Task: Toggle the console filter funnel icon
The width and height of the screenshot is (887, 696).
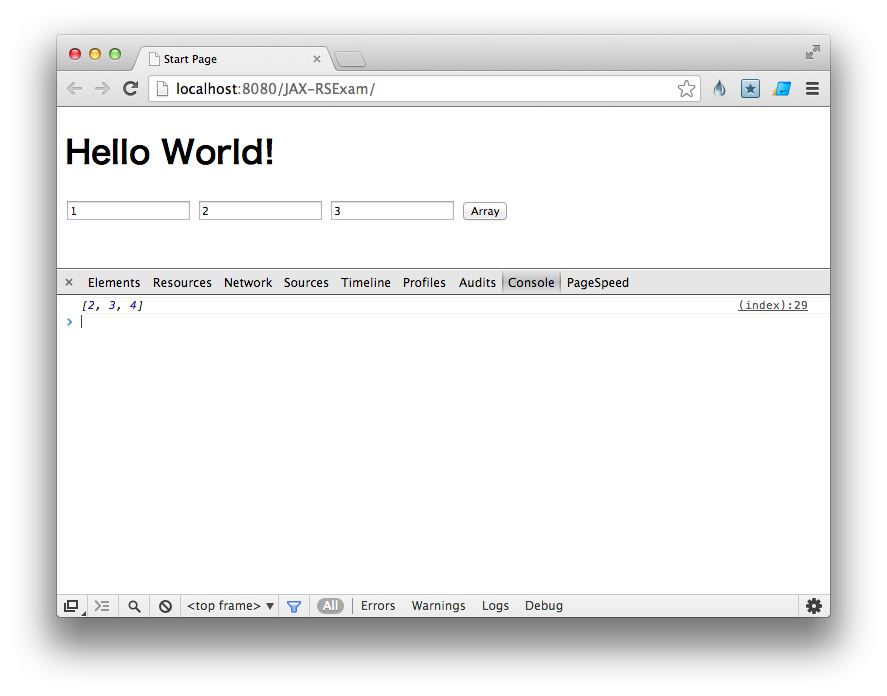Action: (294, 606)
